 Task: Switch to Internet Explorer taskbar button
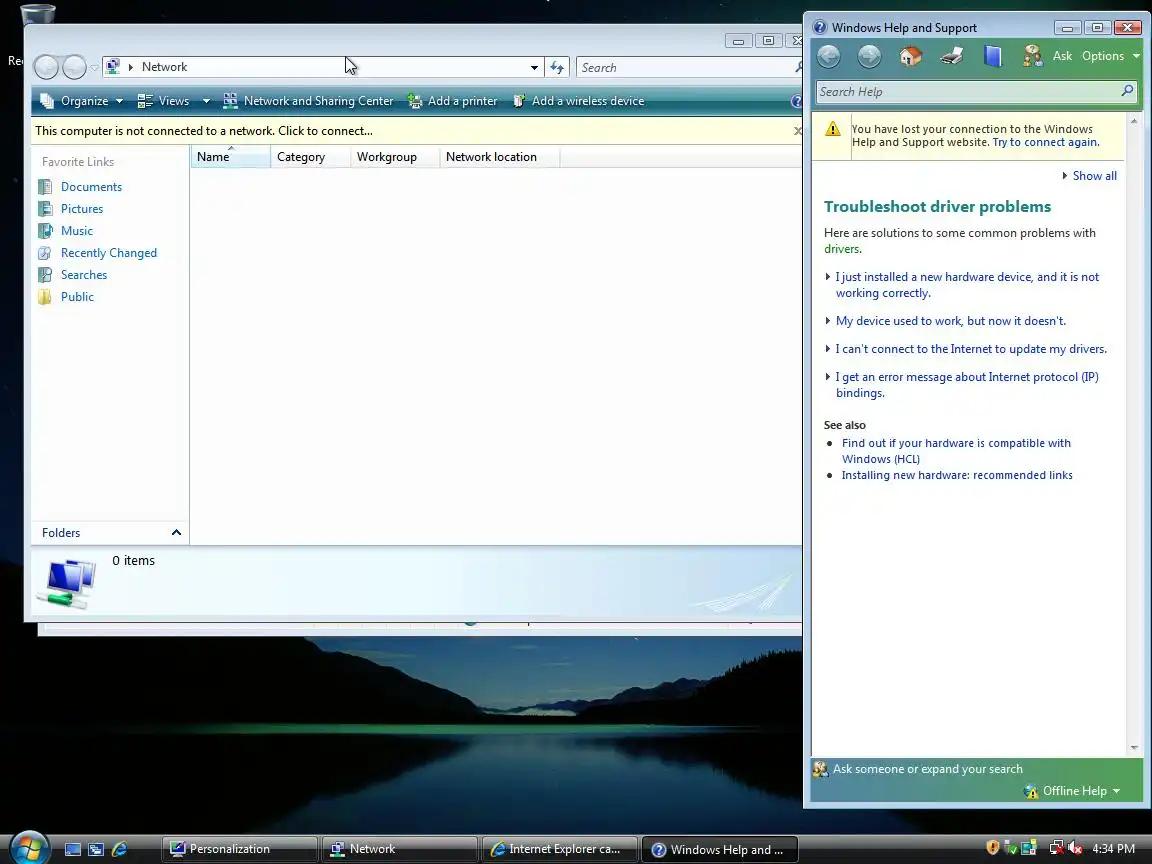(x=560, y=849)
